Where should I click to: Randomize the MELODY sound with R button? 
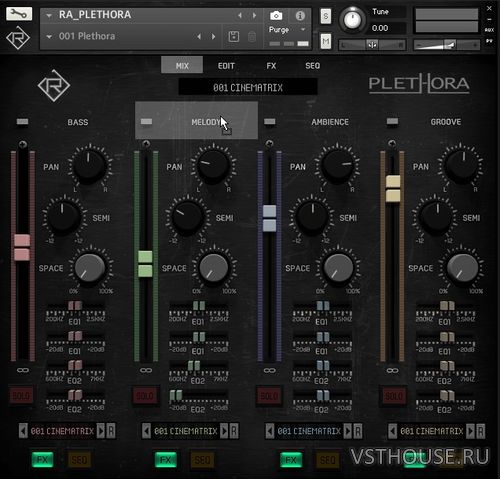pos(234,431)
